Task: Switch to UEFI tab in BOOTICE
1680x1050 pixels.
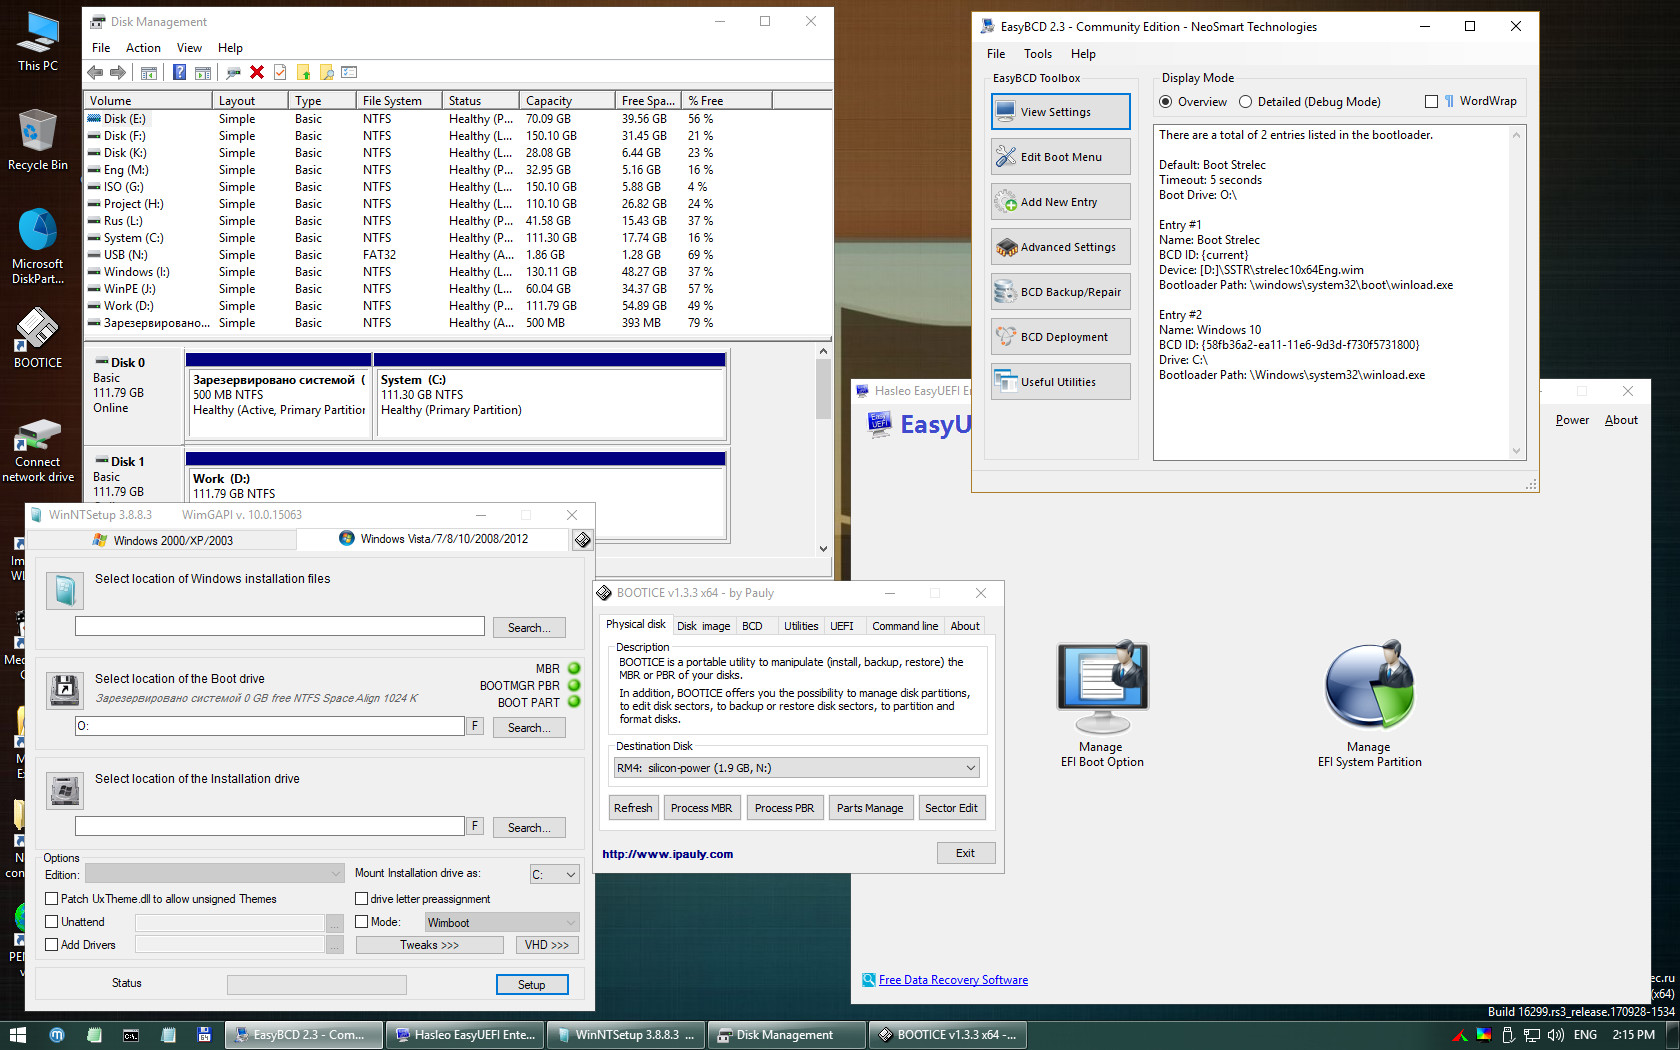Action: point(842,626)
